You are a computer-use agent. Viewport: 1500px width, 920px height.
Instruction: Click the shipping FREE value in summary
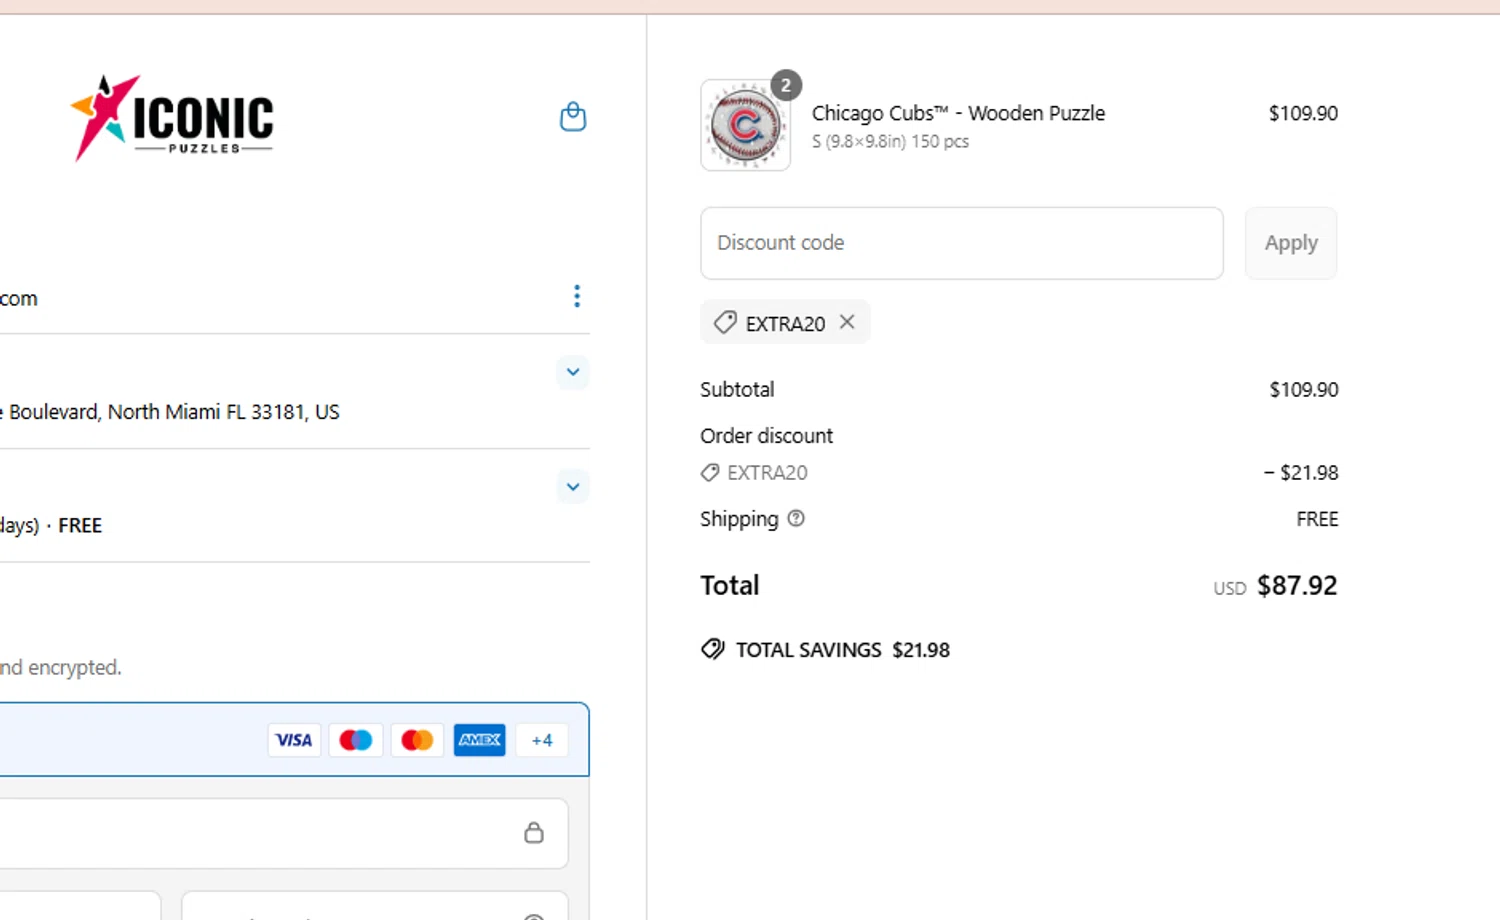1317,519
